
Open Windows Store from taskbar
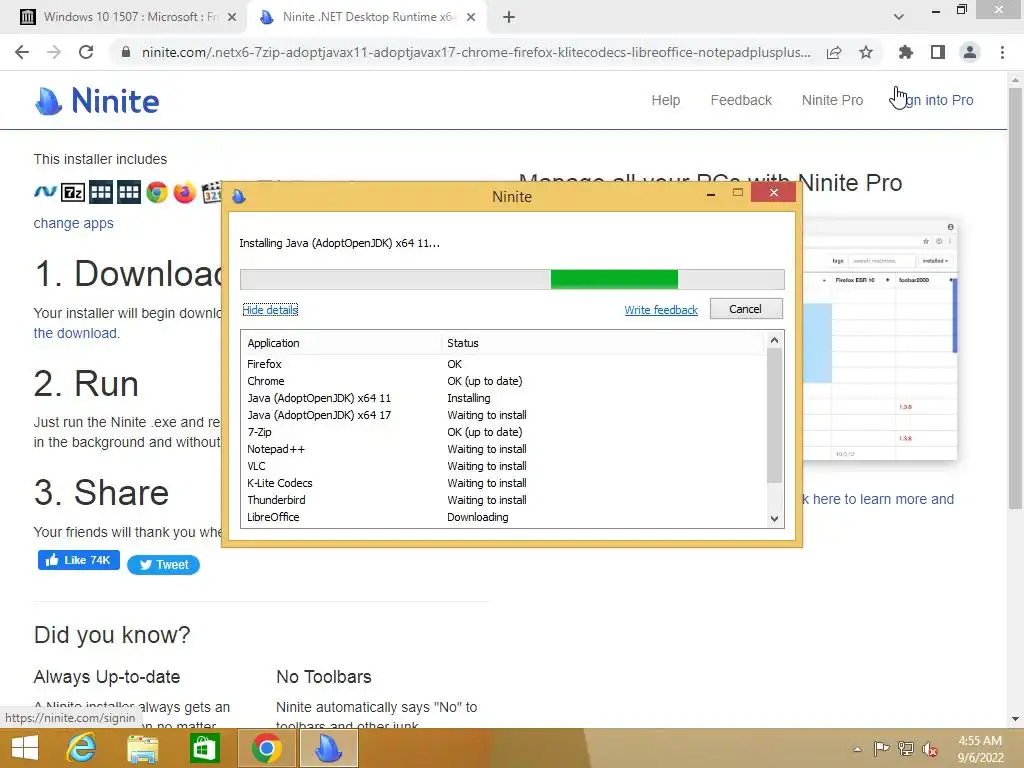[x=204, y=748]
